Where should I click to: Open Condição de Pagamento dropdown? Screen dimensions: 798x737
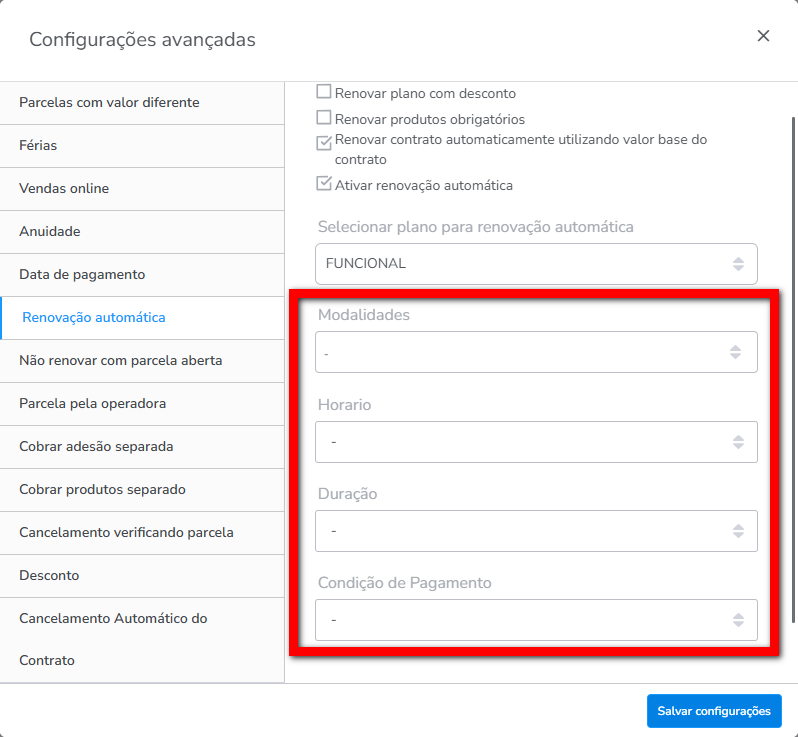click(x=535, y=620)
